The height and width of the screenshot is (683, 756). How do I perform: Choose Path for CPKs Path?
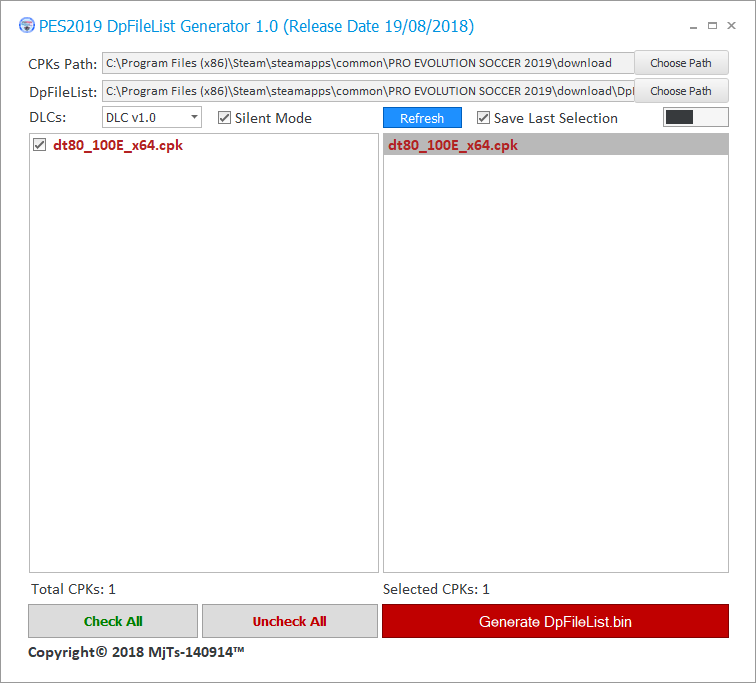click(681, 63)
